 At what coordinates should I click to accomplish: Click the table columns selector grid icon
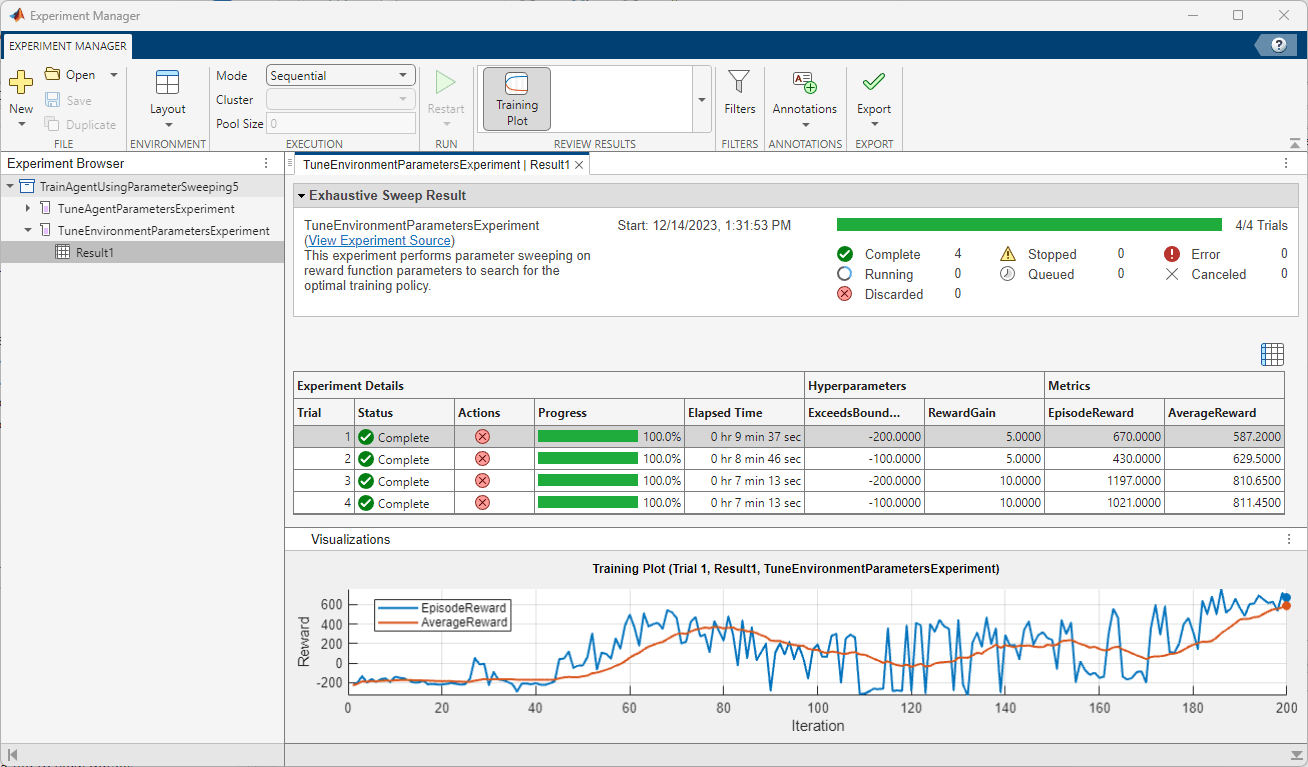coord(1272,354)
